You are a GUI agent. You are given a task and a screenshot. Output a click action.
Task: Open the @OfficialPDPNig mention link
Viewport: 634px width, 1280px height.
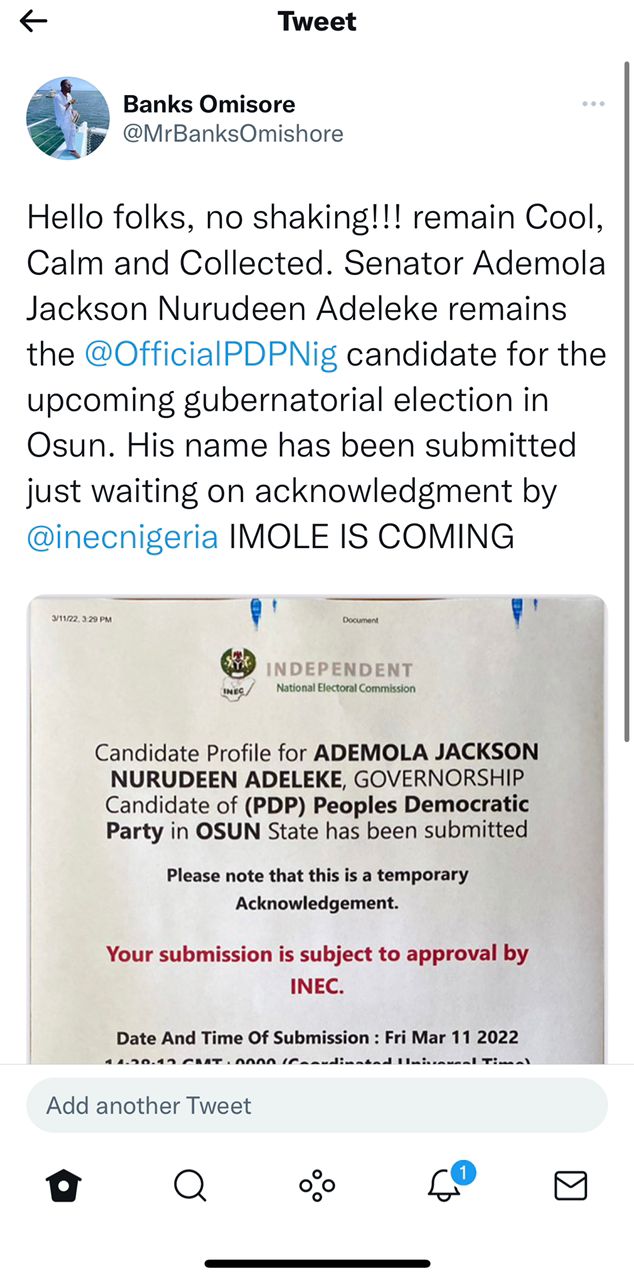click(210, 355)
